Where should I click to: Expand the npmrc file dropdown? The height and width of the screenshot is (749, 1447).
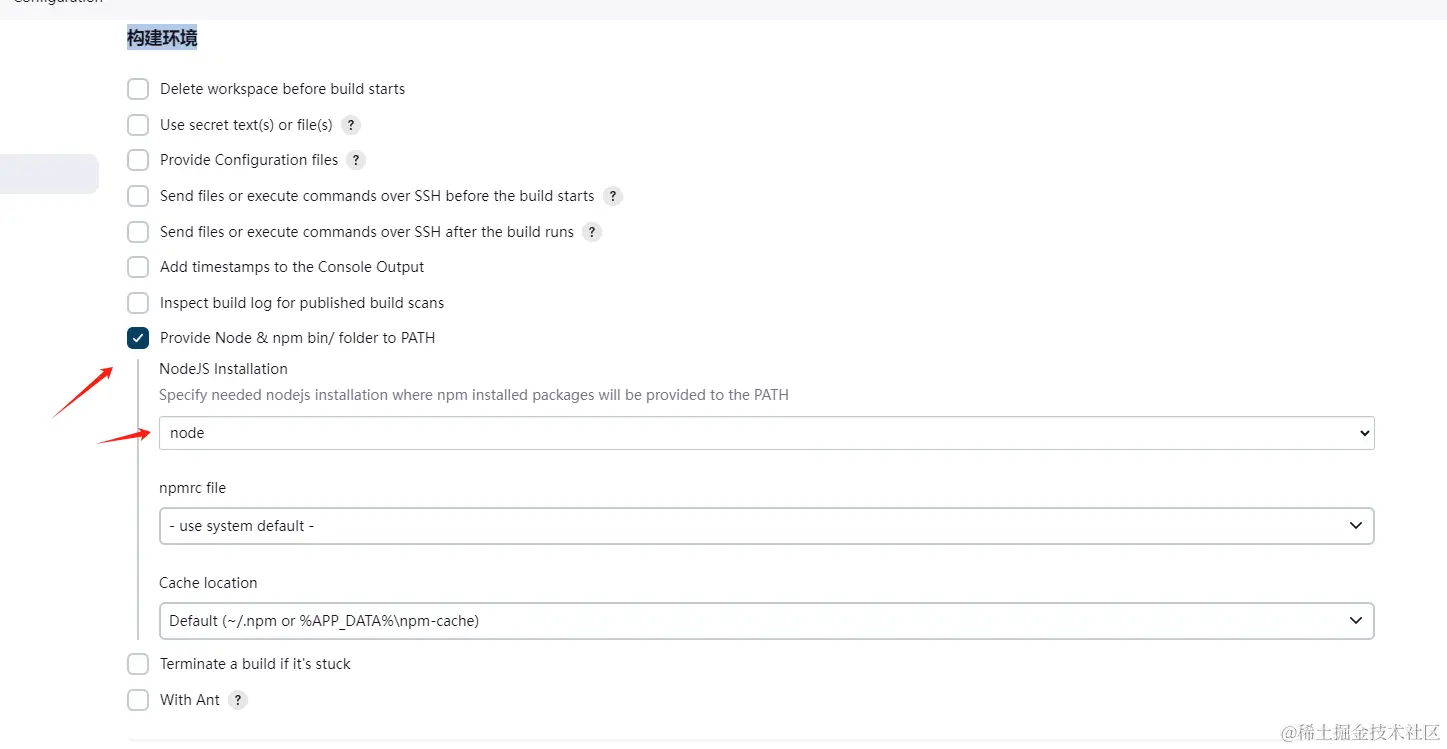766,526
